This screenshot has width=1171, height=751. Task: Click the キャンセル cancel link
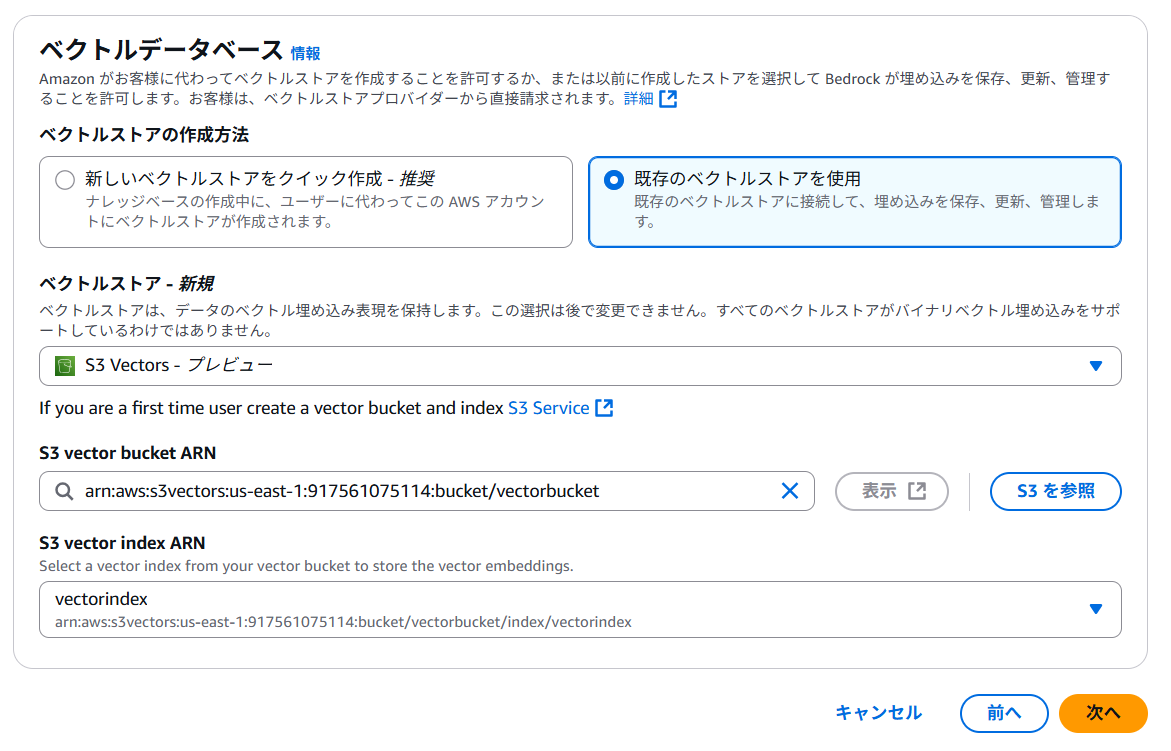pyautogui.click(x=878, y=713)
